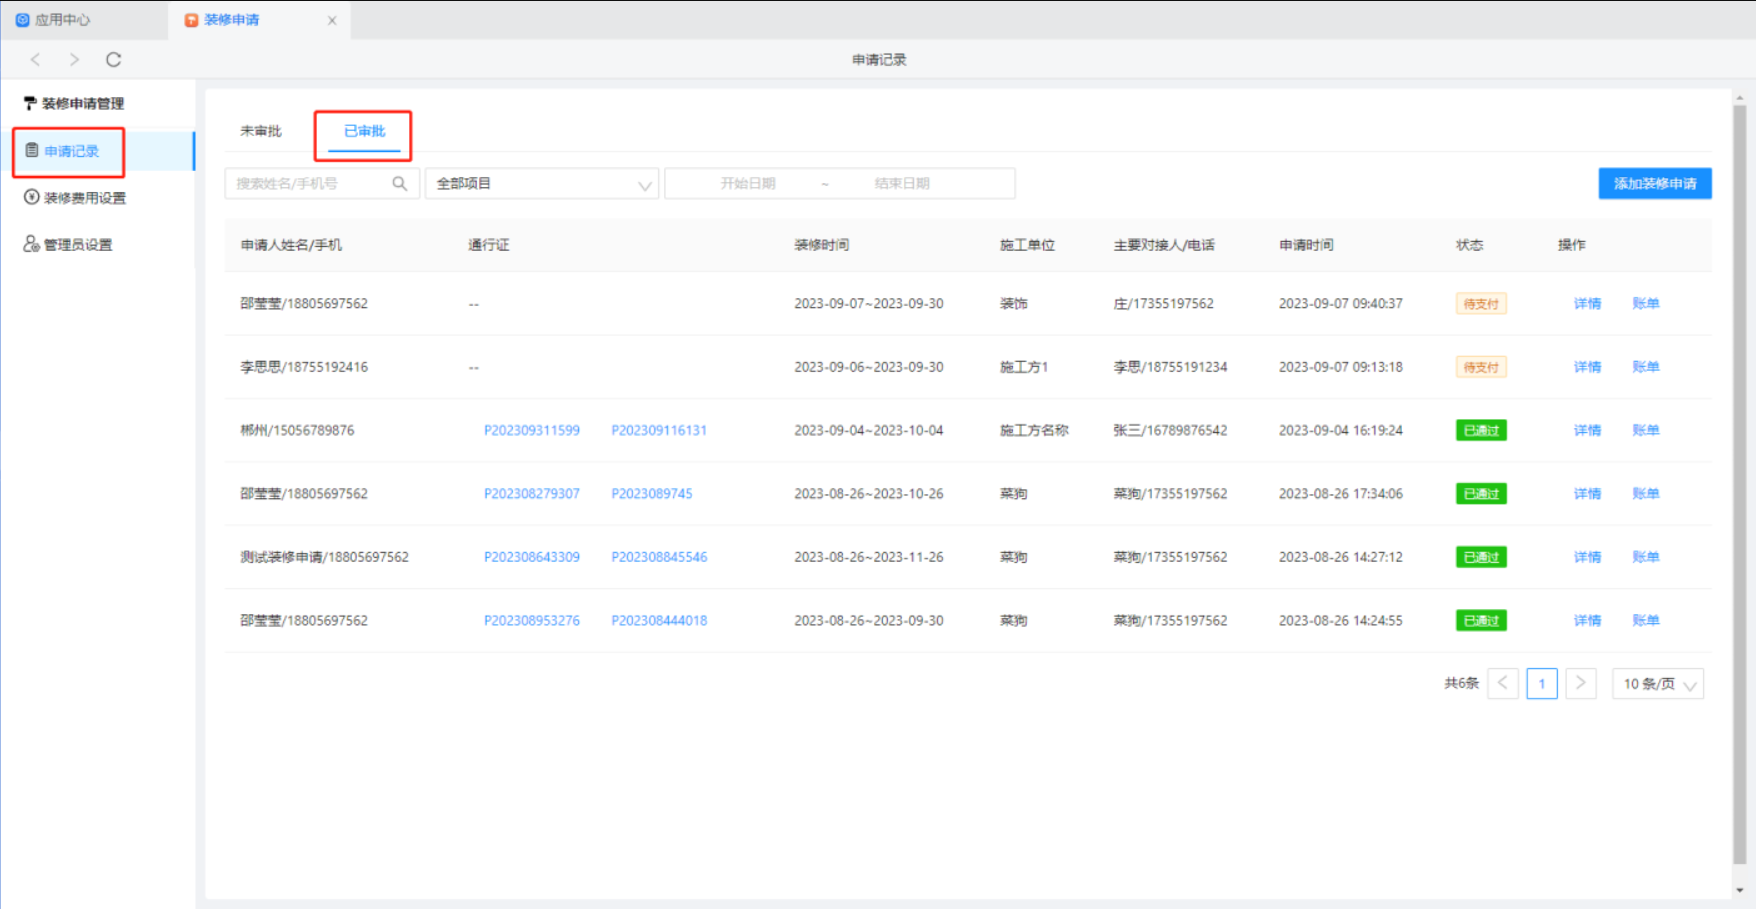Click the search magnifier icon

[399, 184]
